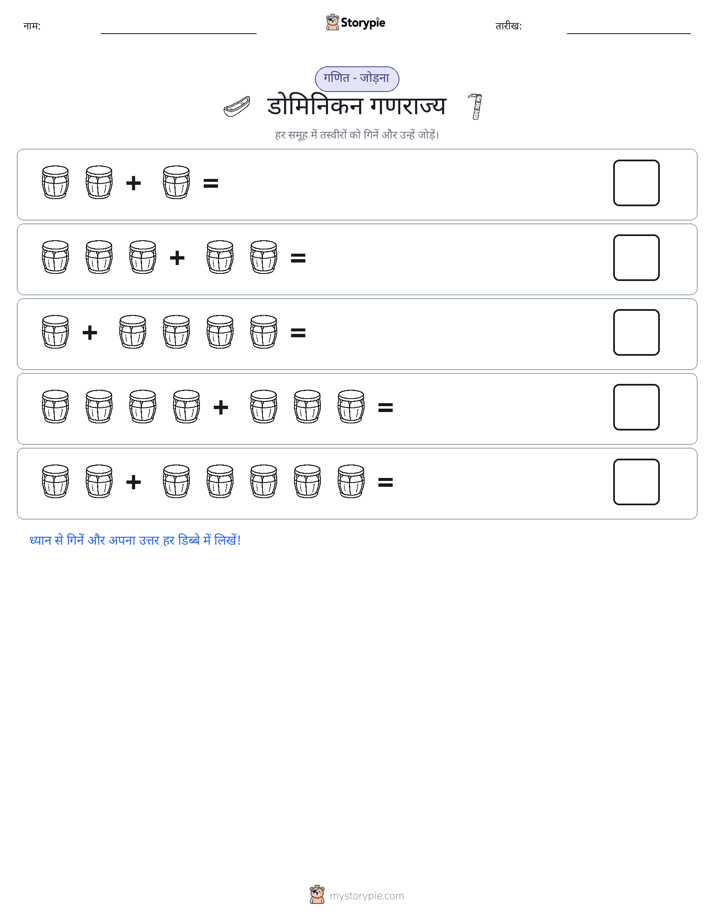
Task: Select the answer box in row three
Action: (636, 332)
